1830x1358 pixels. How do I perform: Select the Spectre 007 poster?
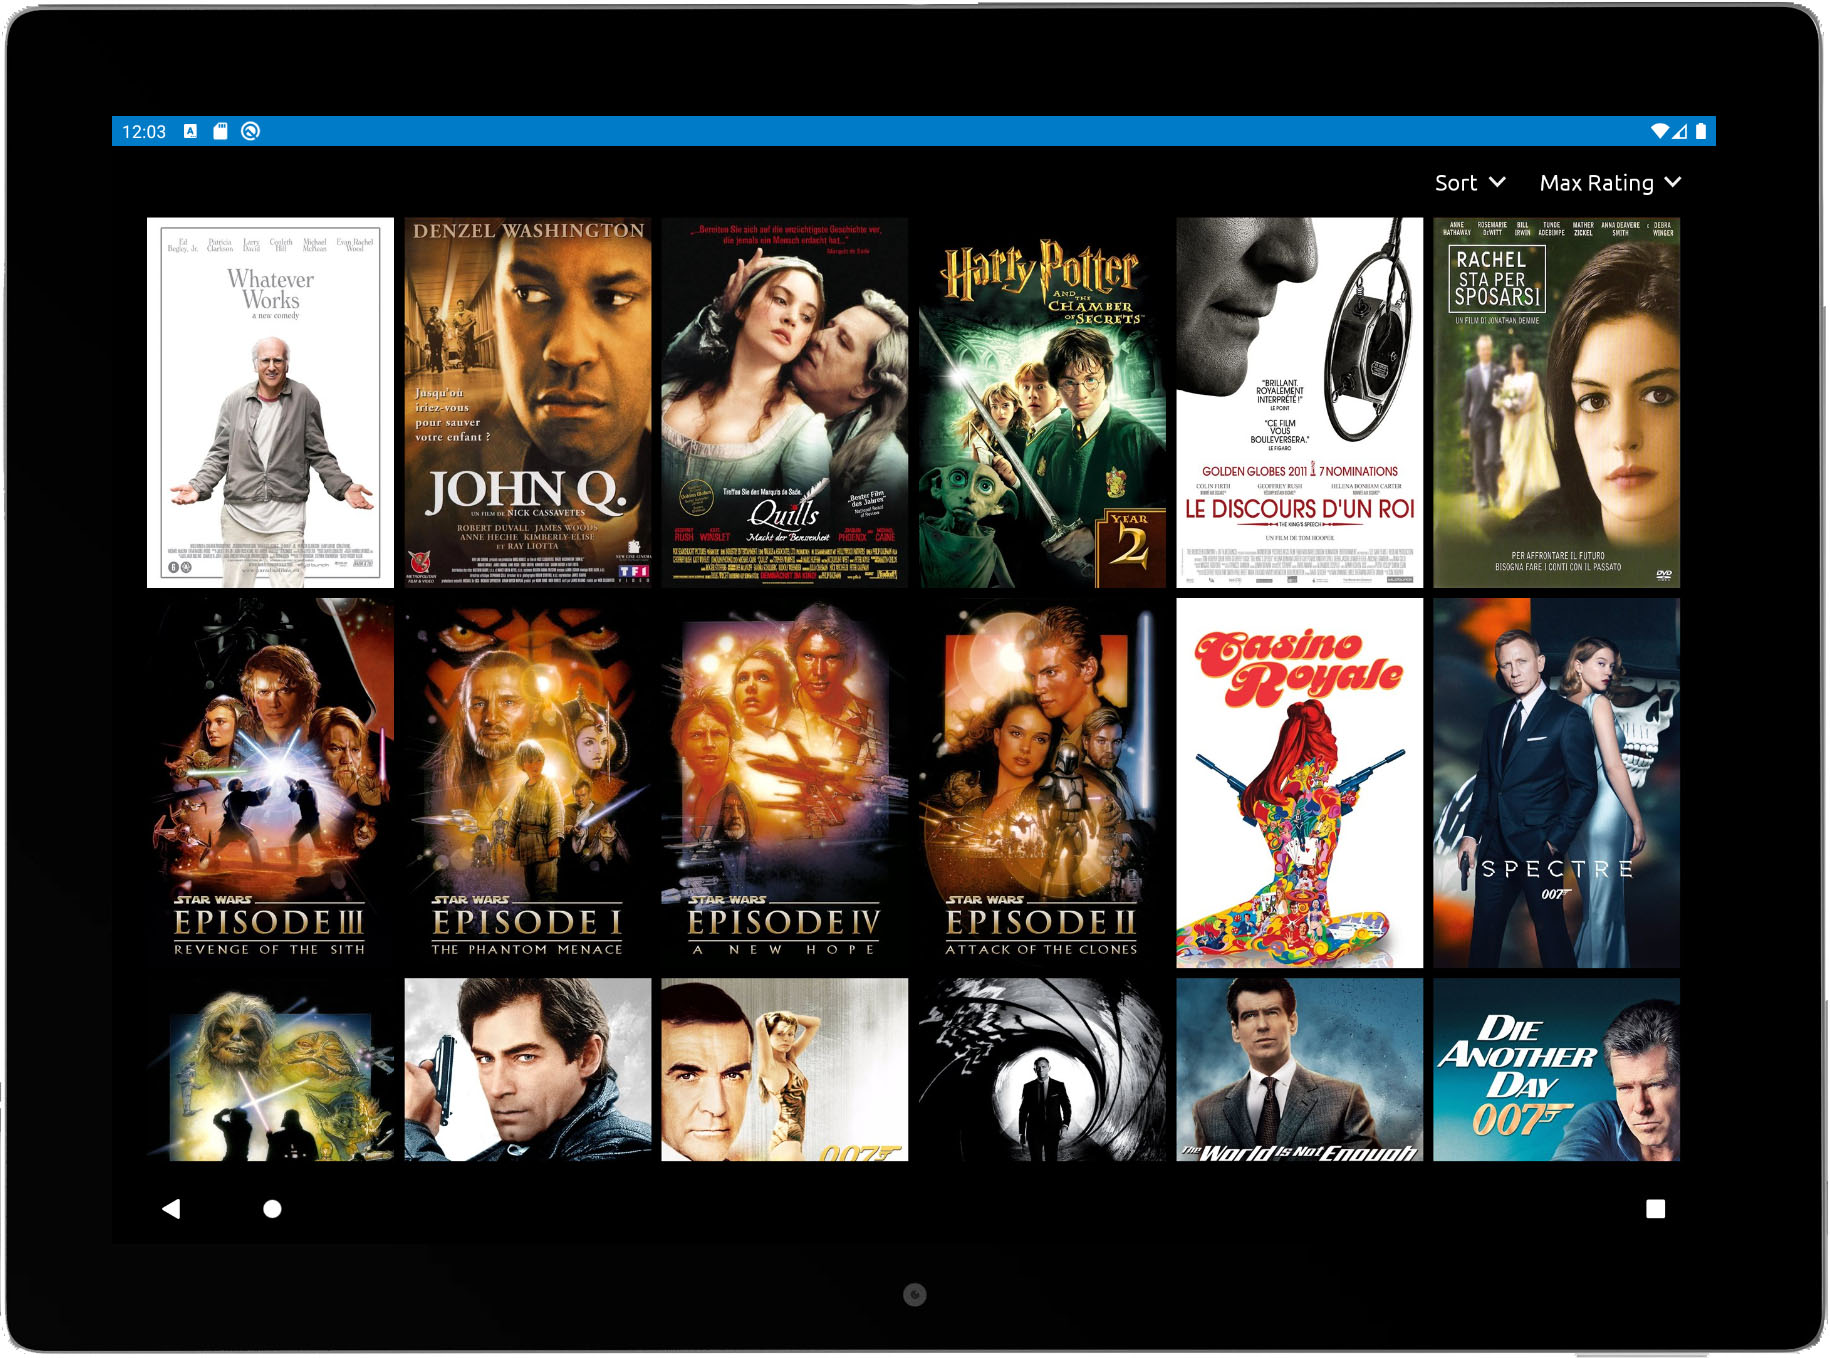tap(1557, 783)
